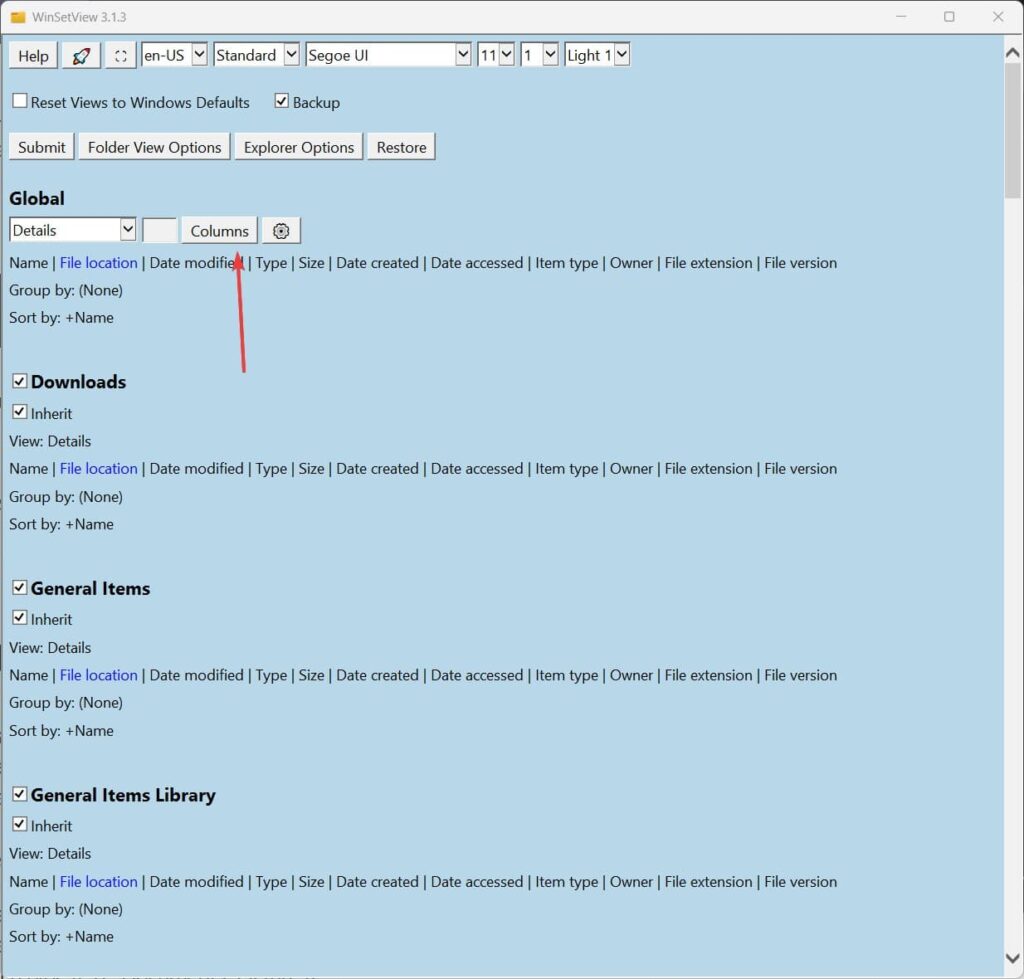Click the scrollbar up arrow
The width and height of the screenshot is (1024, 979).
pos(1012,53)
